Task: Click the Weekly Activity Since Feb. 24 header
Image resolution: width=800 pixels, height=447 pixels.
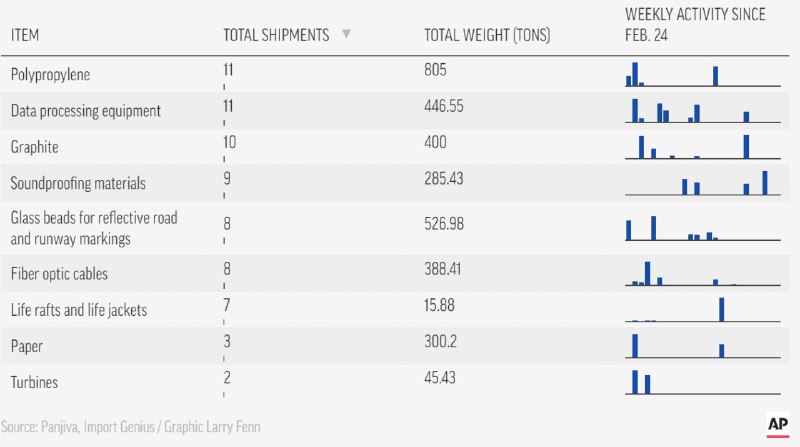Action: [x=696, y=23]
